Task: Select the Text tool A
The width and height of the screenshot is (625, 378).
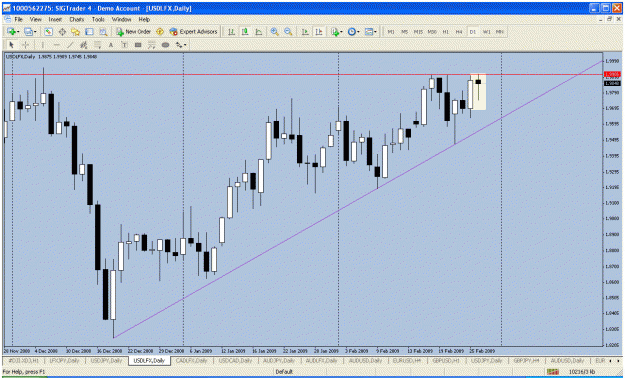Action: 111,45
